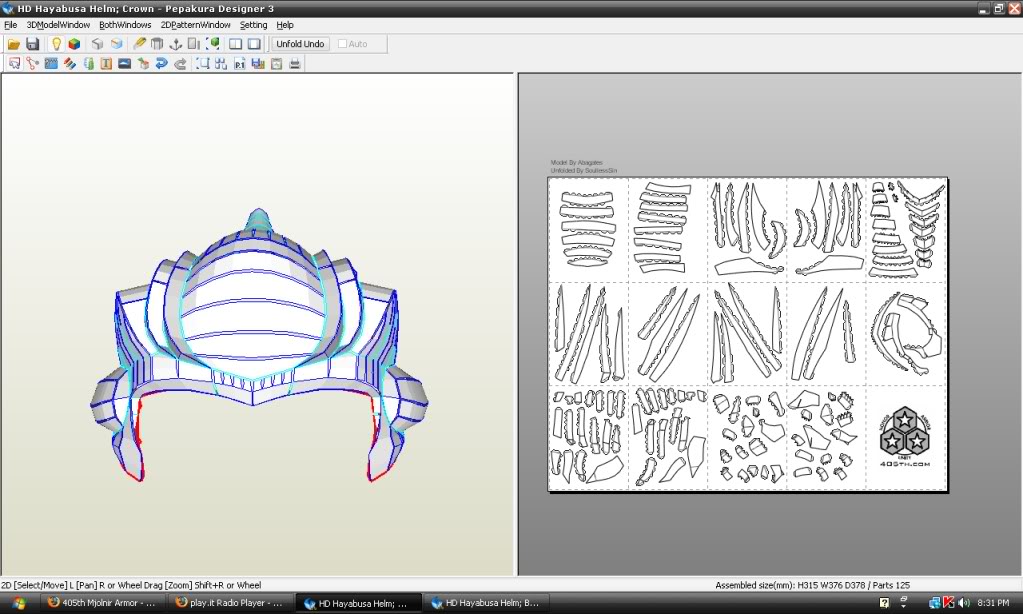Open the File menu

(x=10, y=25)
